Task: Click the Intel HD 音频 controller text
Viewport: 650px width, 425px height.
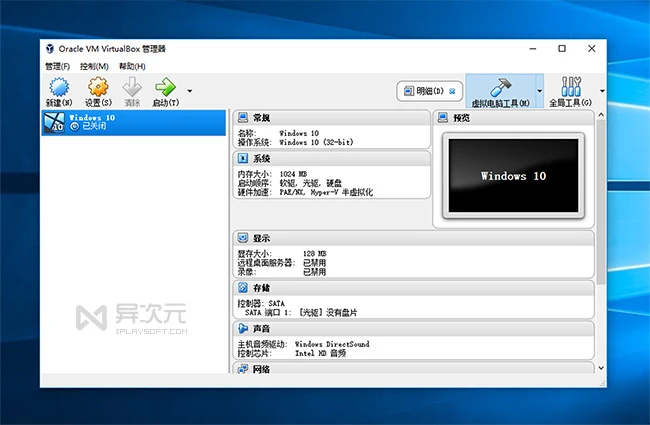Action: pos(320,353)
